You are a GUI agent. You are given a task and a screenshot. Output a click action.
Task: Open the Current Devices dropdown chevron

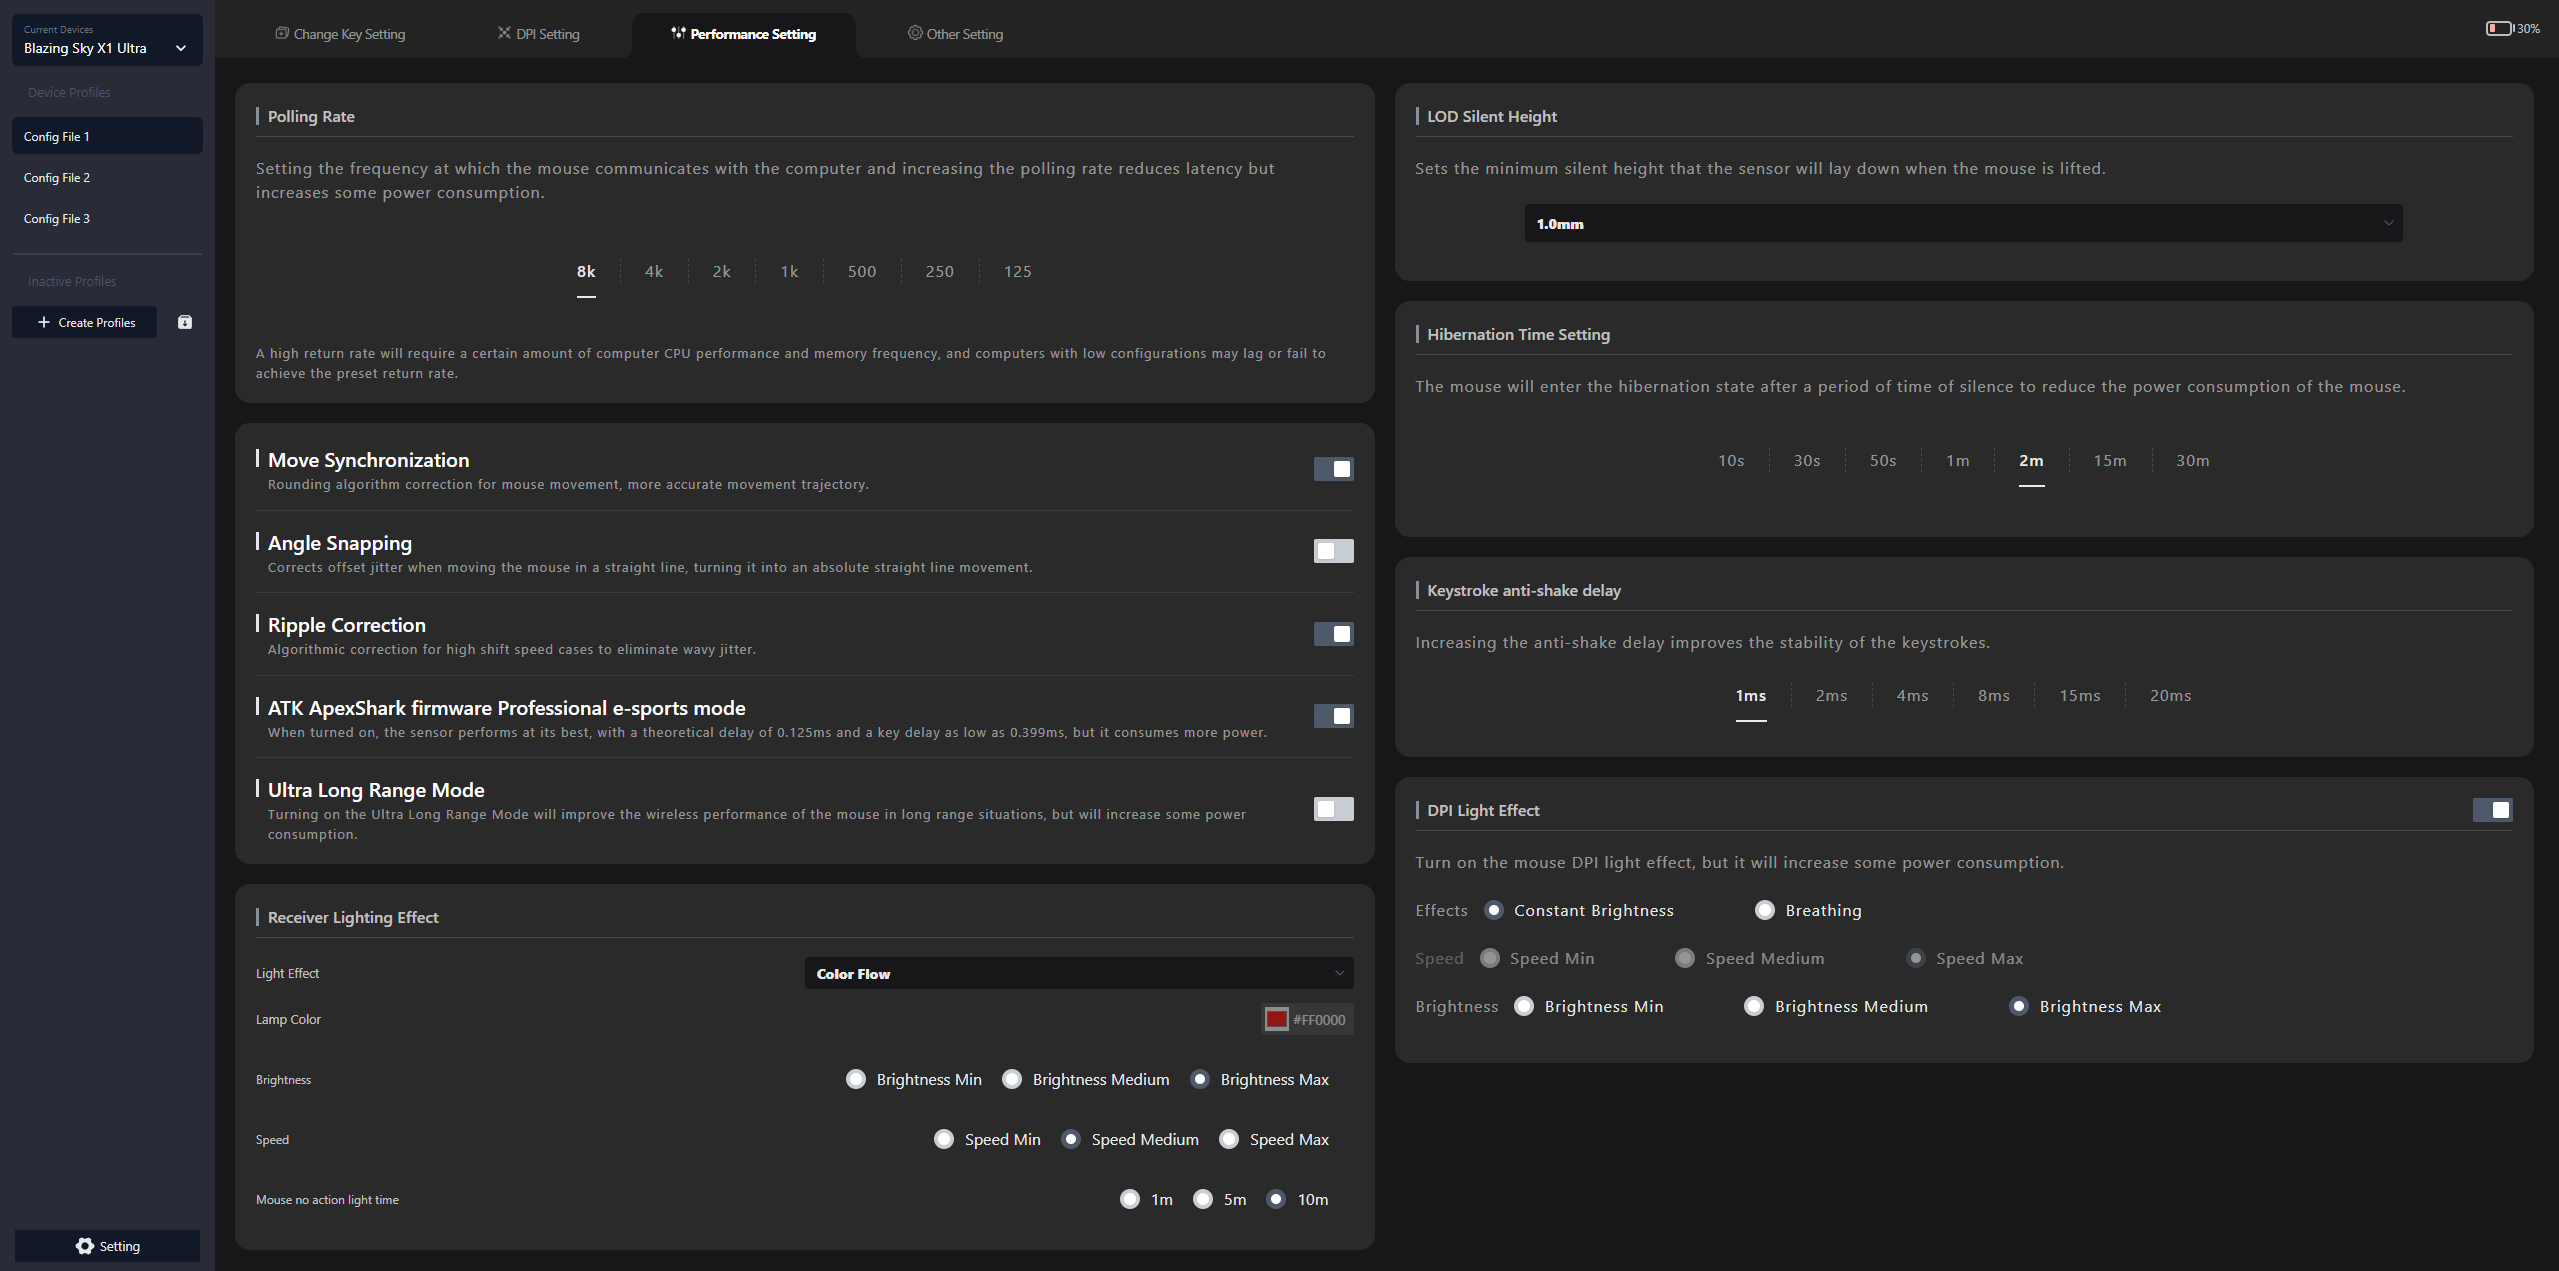pos(181,48)
